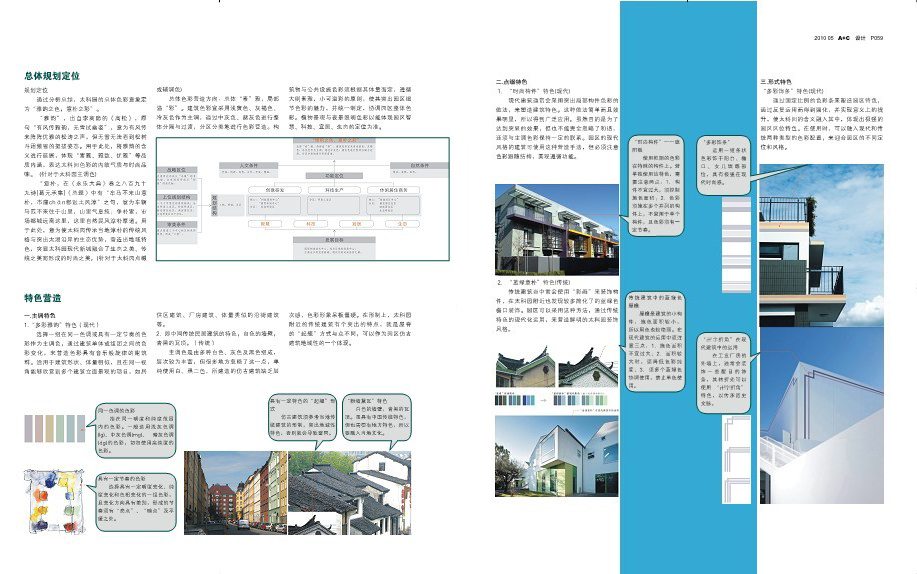This screenshot has width=917, height=574.
Task: Click the 总体规划定位 section heading
Action: click(x=50, y=75)
